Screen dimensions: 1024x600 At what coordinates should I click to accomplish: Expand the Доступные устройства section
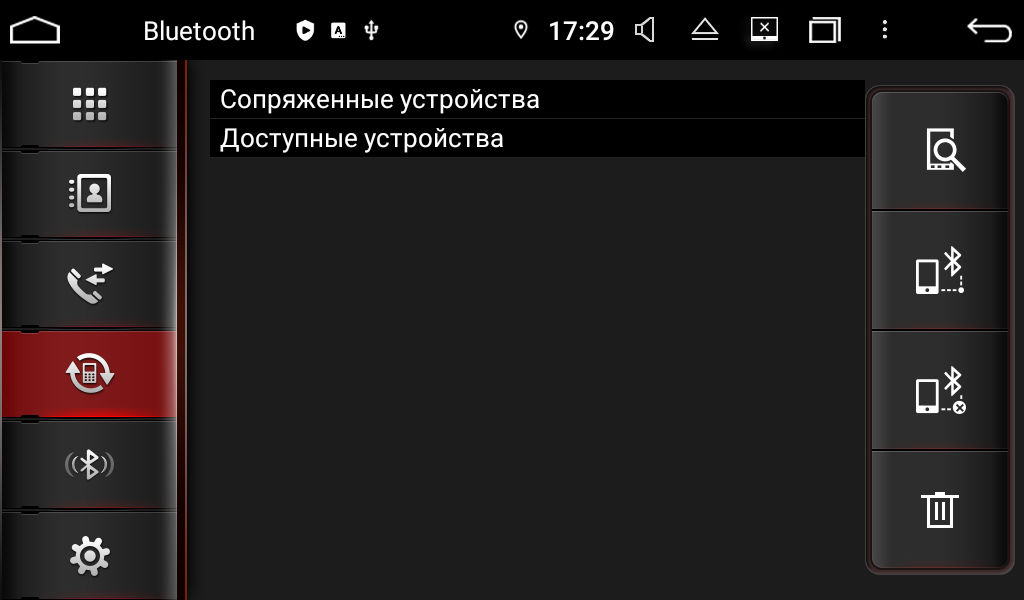click(537, 138)
